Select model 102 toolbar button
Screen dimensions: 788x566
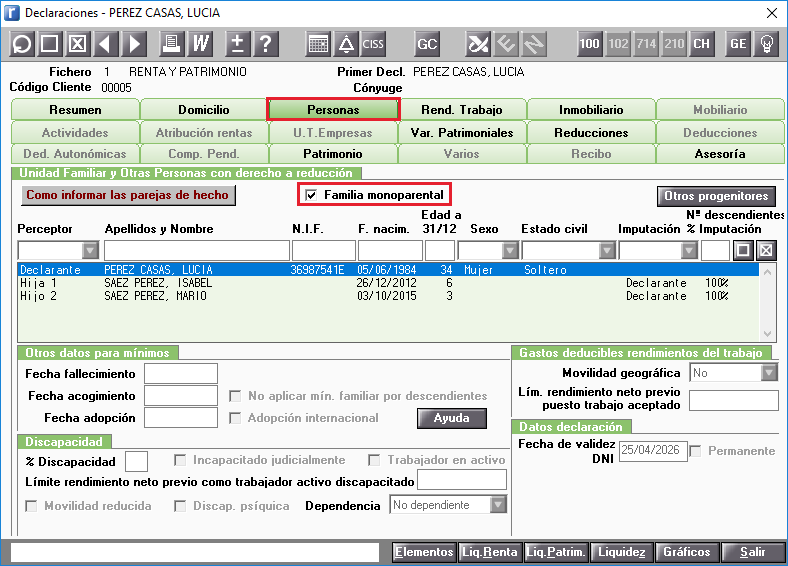(x=618, y=44)
